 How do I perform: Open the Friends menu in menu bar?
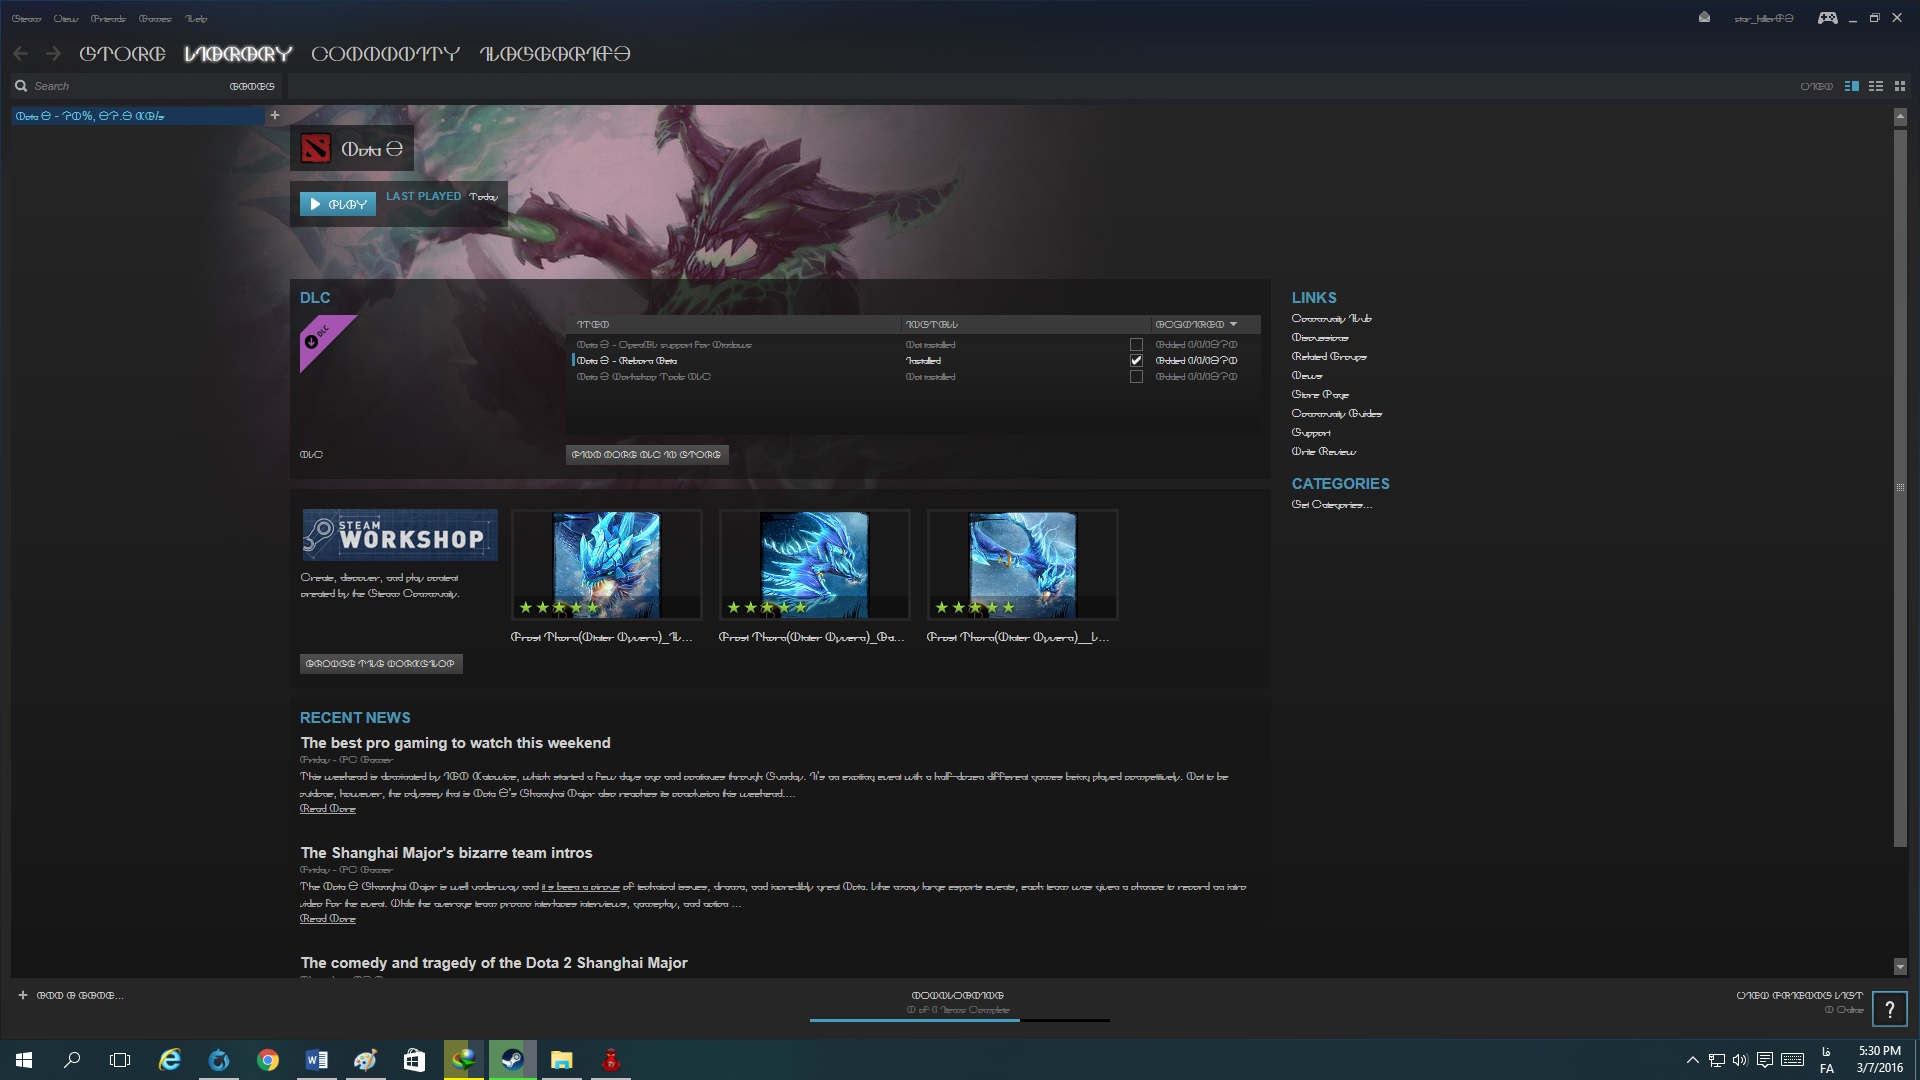click(108, 19)
